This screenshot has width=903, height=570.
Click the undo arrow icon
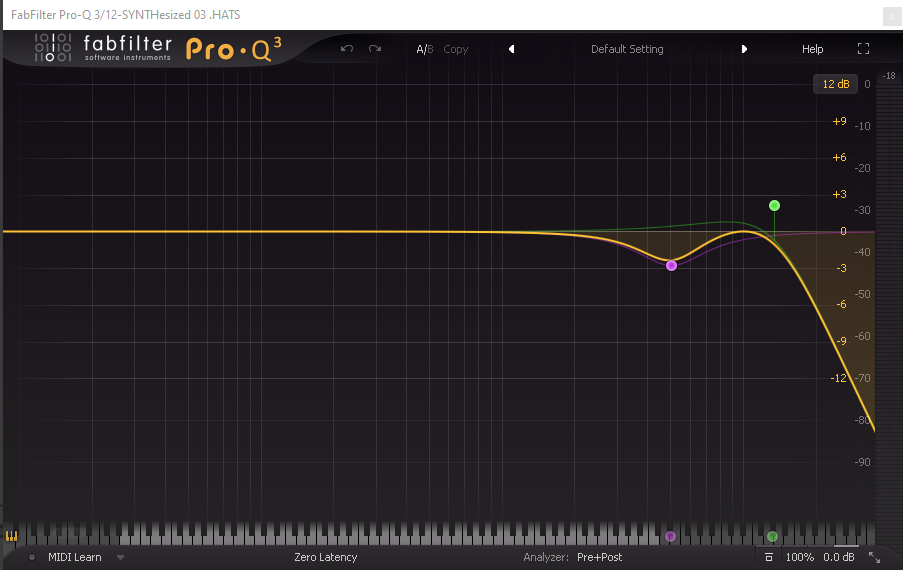[x=347, y=49]
